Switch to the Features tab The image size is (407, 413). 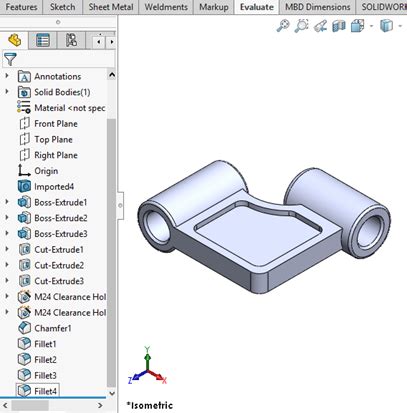(21, 7)
